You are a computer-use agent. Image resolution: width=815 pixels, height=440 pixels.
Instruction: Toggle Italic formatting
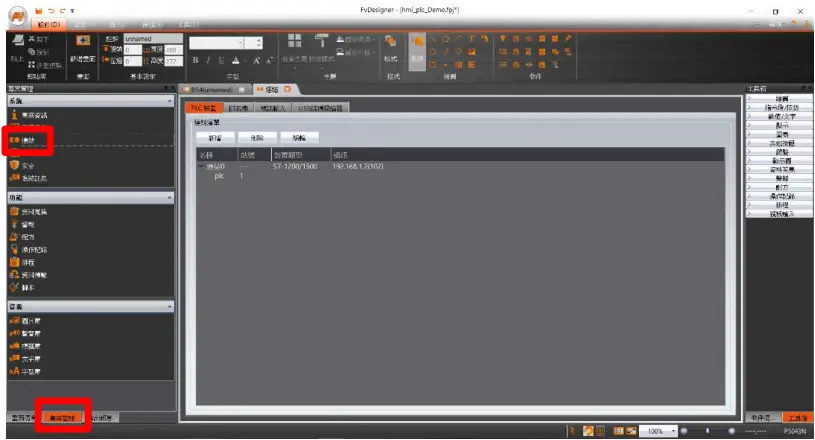[x=208, y=60]
